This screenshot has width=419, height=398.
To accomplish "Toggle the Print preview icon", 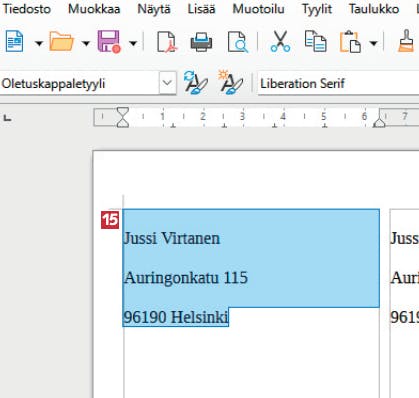I will (238, 42).
